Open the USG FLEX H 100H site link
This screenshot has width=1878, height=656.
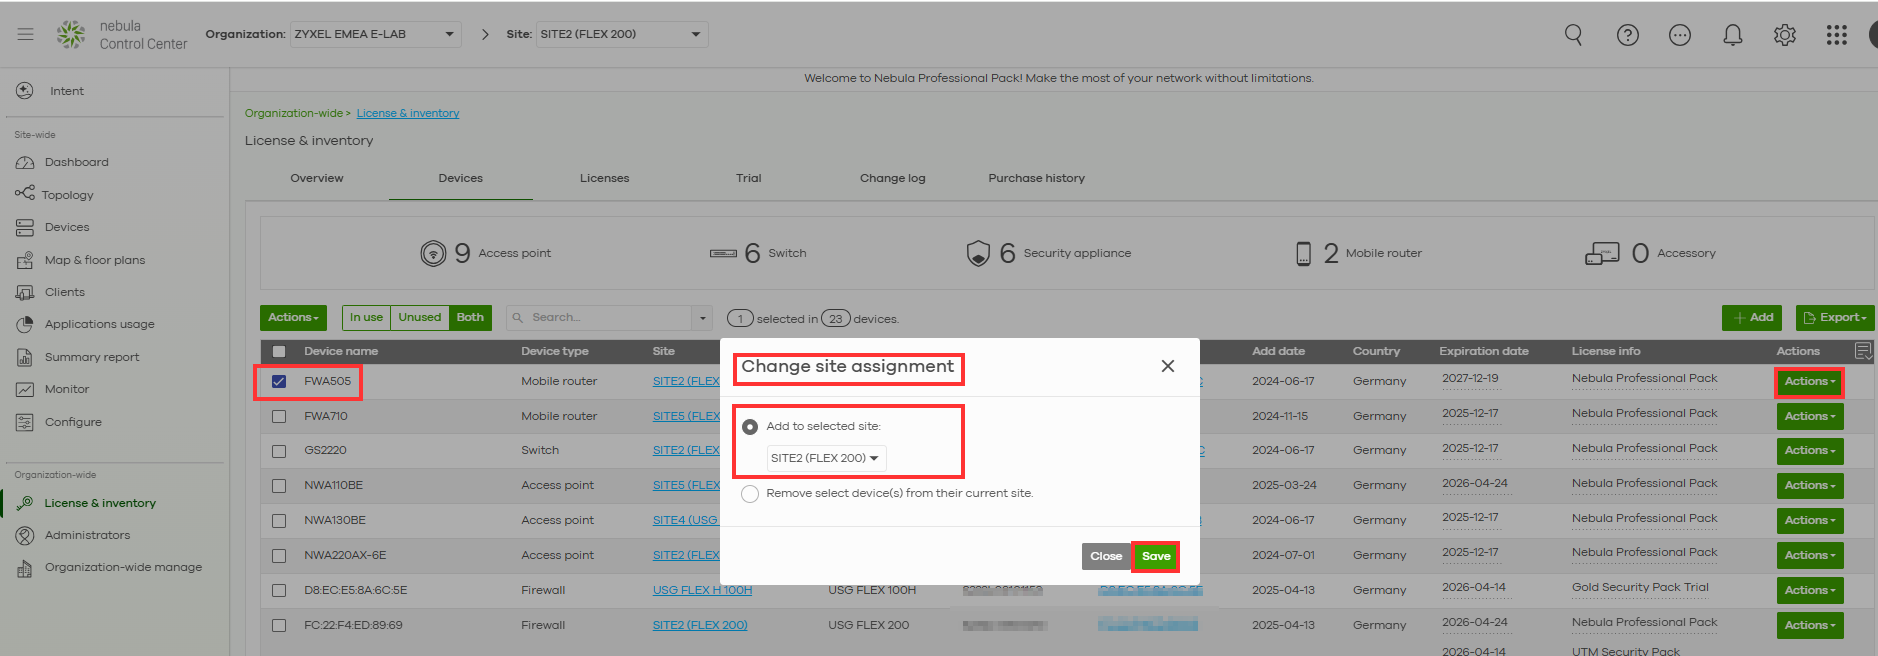(x=702, y=590)
